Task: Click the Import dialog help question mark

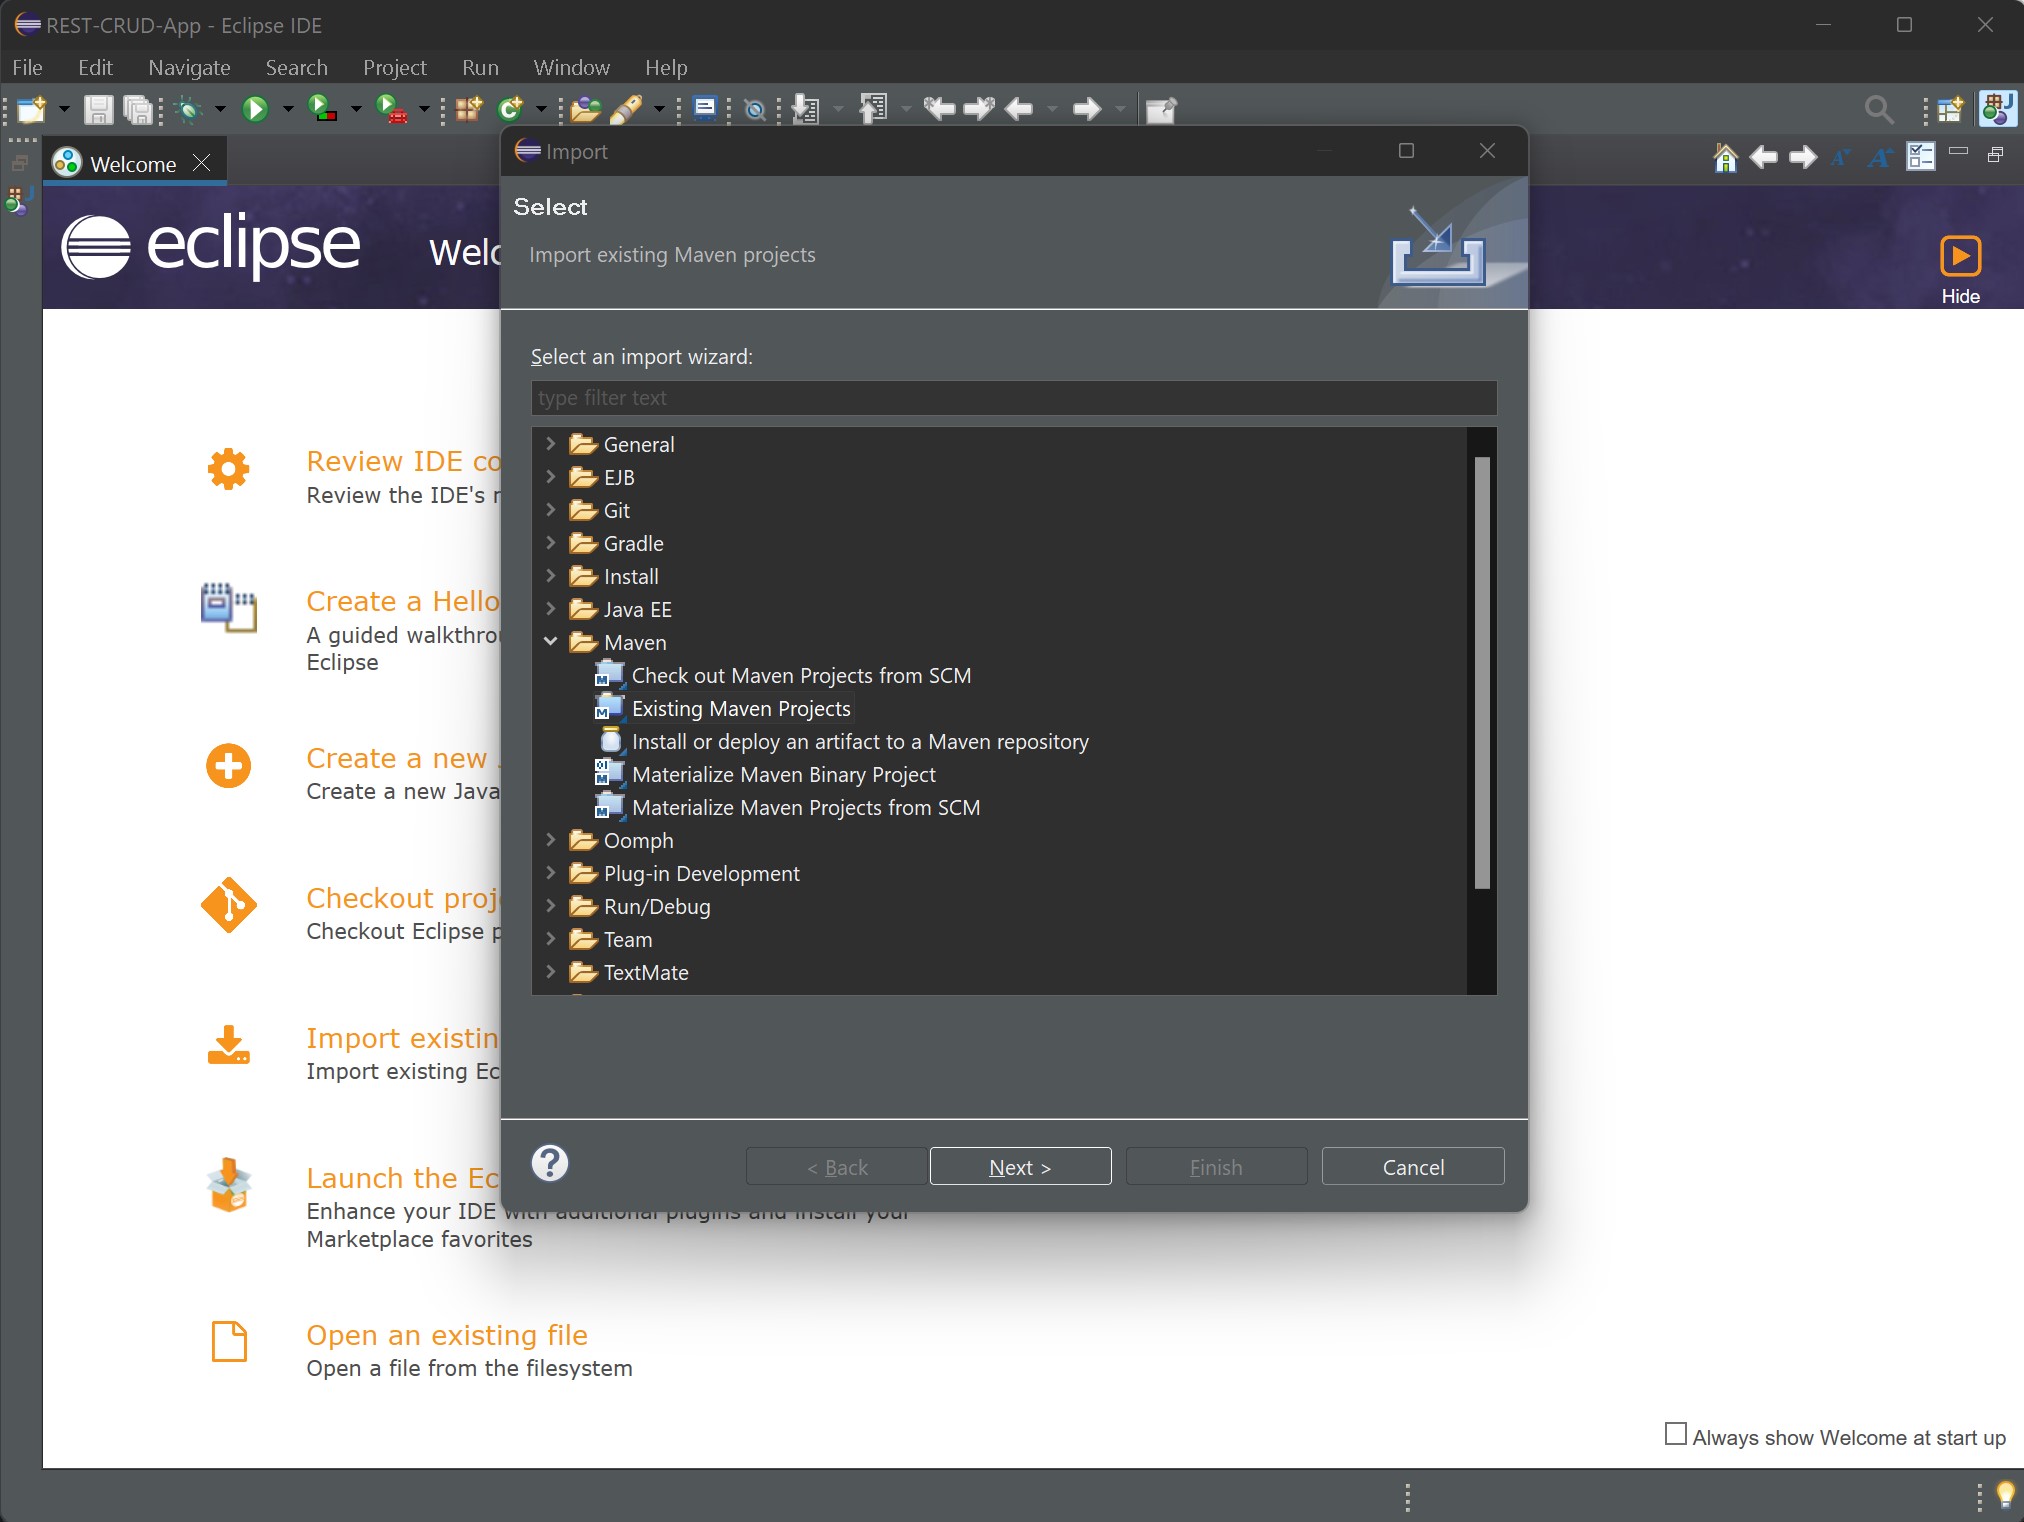Action: 550,1163
